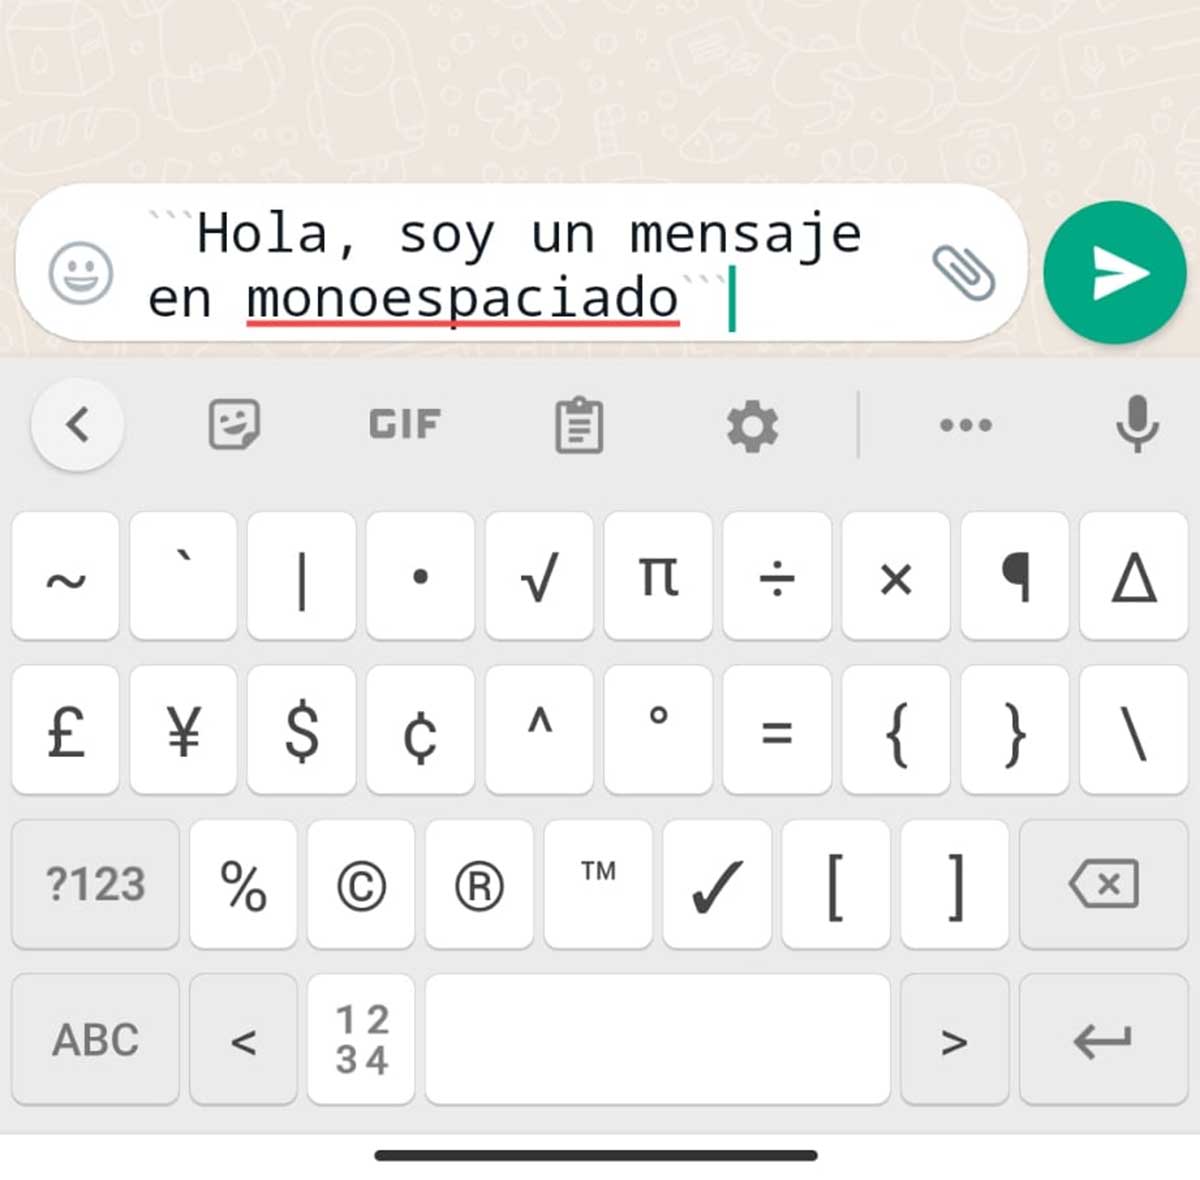Toggle the 1234 numeric keypad layout

click(361, 1040)
